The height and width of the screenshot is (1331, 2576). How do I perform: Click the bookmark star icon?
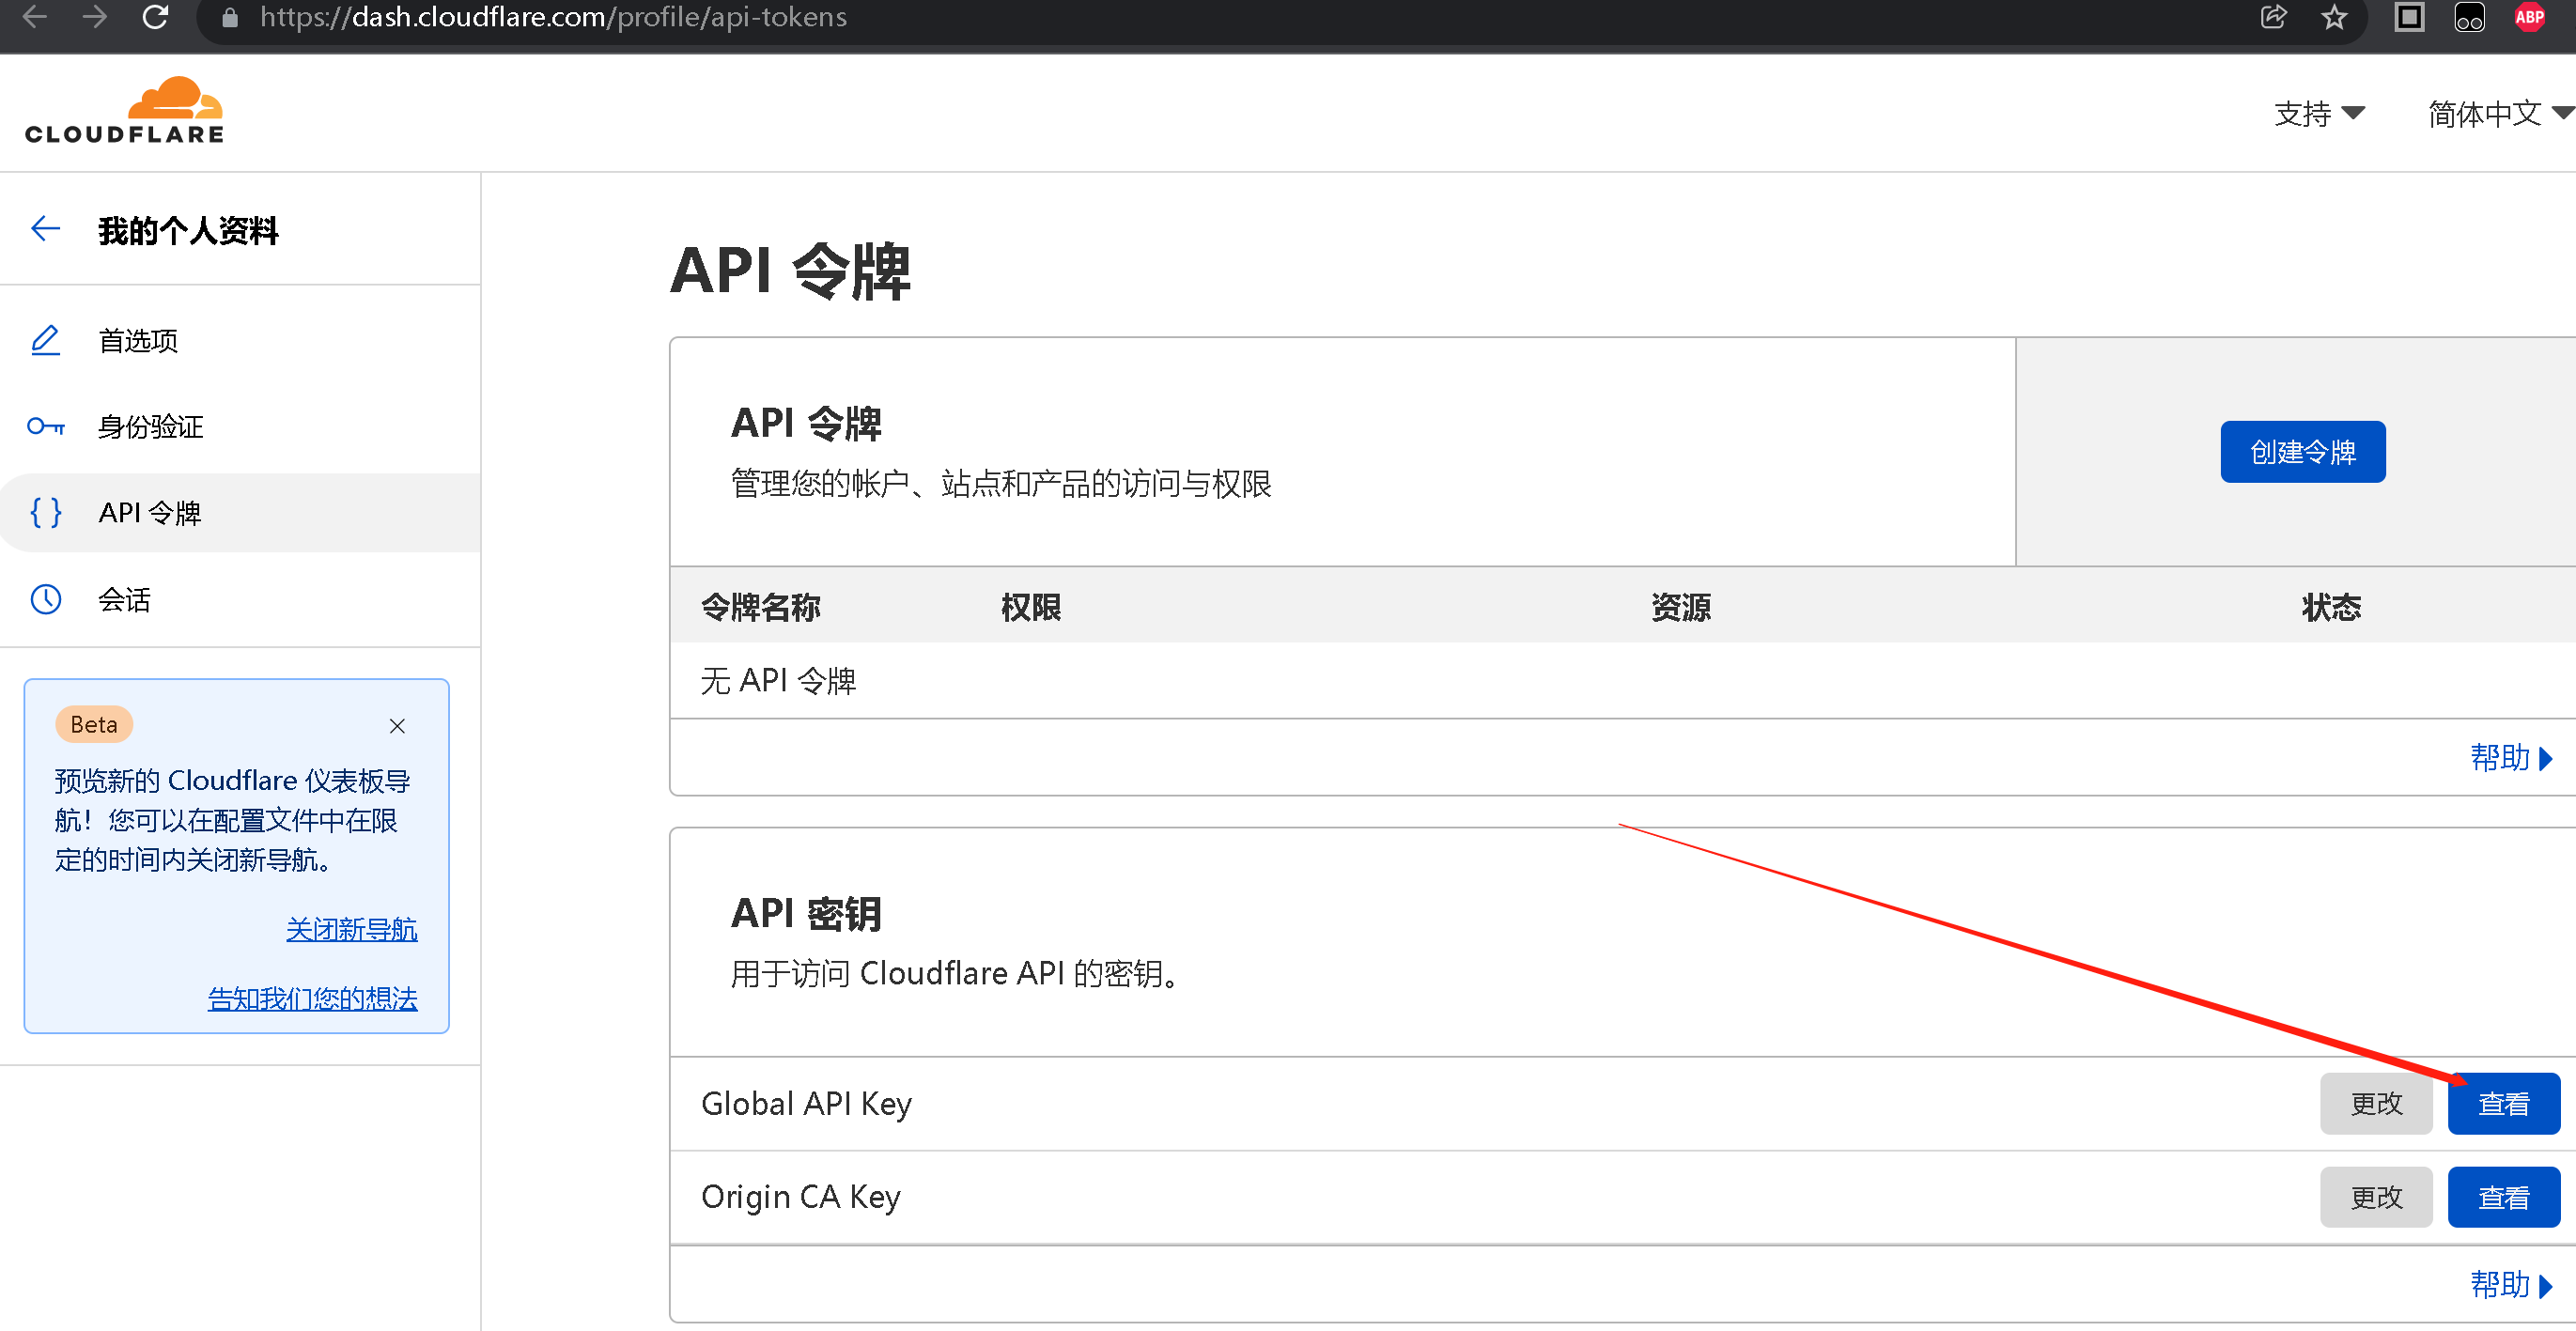point(2334,17)
